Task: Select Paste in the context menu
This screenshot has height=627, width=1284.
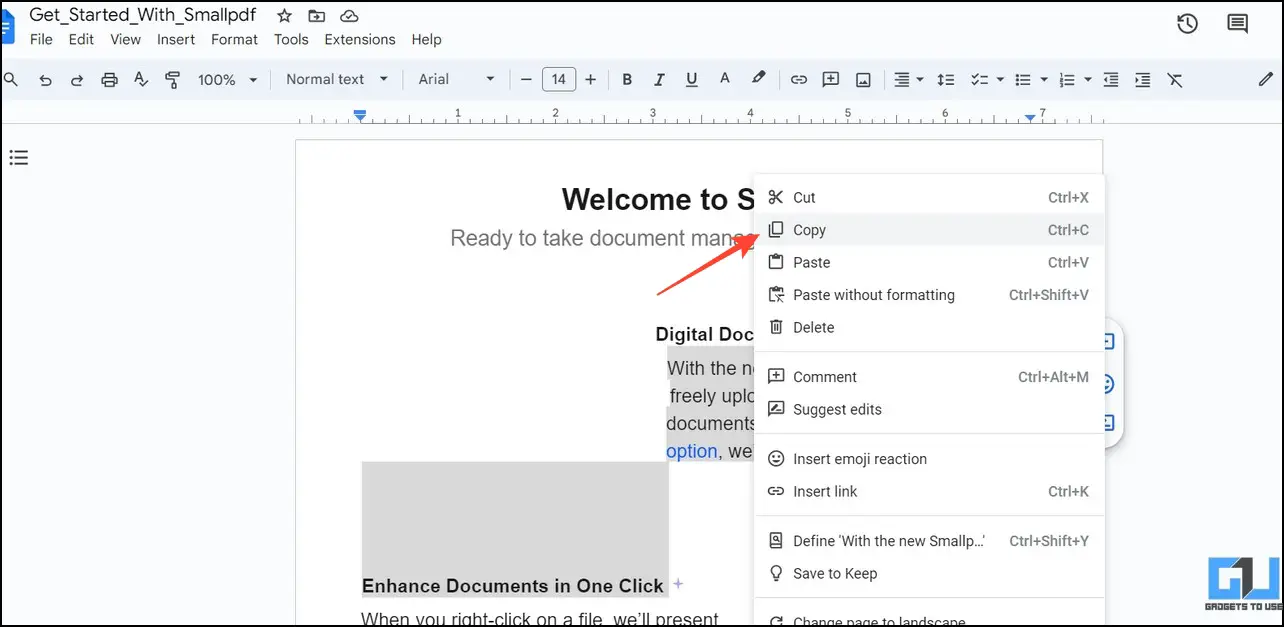Action: pyautogui.click(x=929, y=263)
